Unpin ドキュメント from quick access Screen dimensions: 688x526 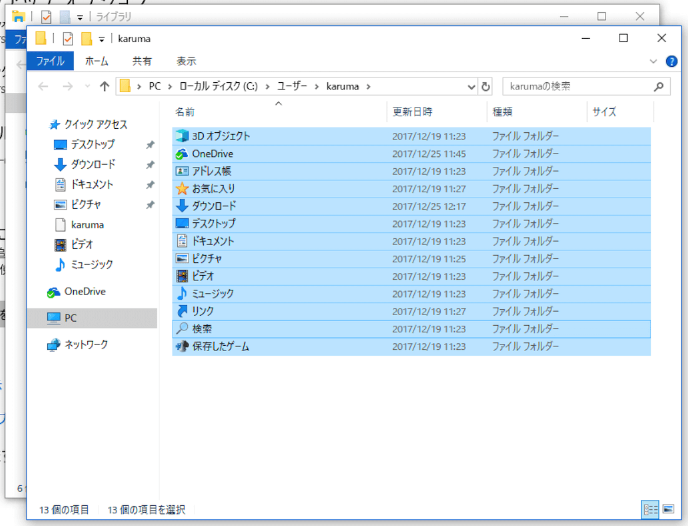150,185
